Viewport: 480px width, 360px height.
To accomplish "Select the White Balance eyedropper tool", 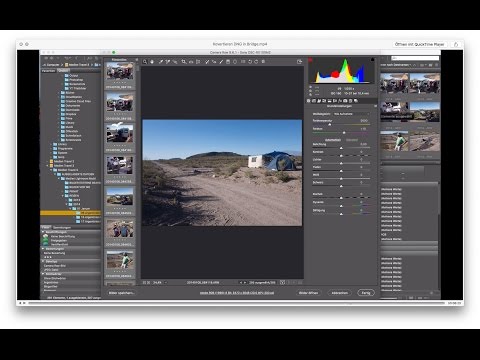I will coord(161,62).
